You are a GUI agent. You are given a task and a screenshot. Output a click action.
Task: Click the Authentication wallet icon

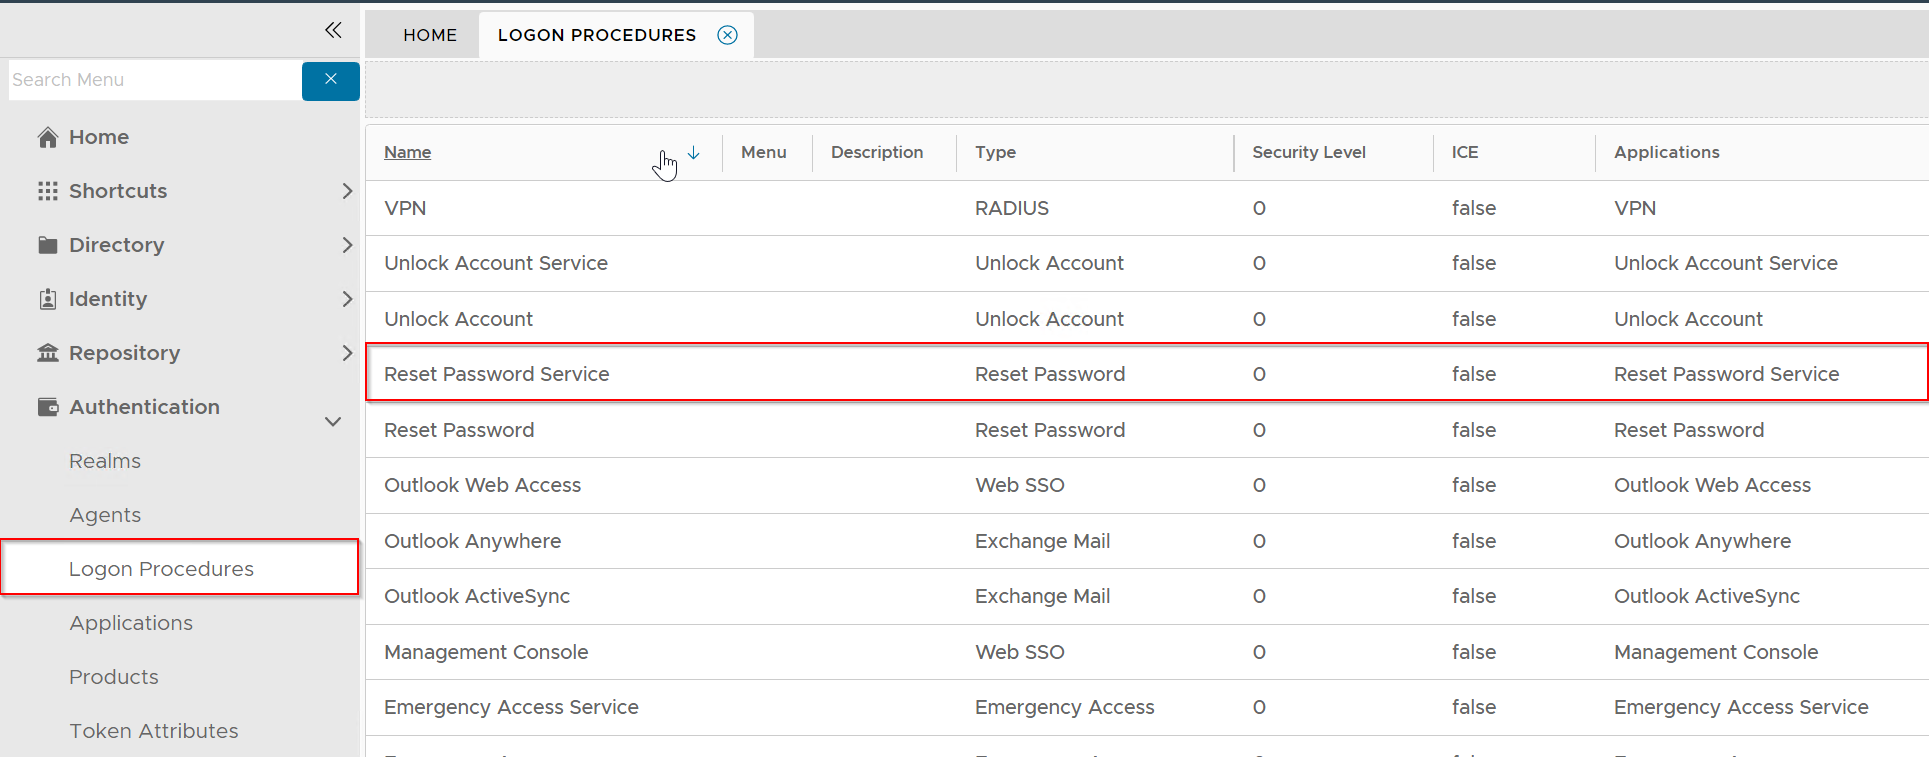(47, 407)
